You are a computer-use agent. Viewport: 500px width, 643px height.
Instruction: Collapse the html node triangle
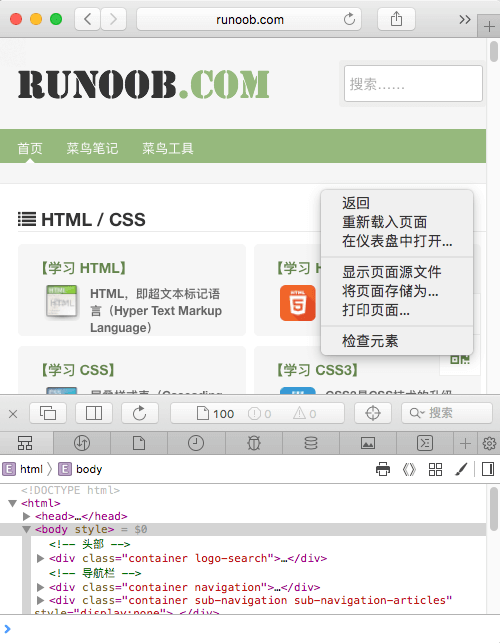coord(12,503)
